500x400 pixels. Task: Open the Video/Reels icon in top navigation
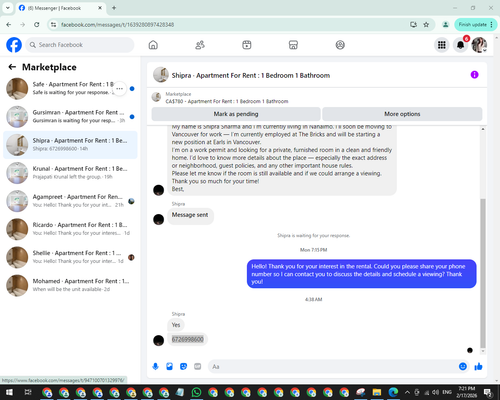pyautogui.click(x=247, y=45)
